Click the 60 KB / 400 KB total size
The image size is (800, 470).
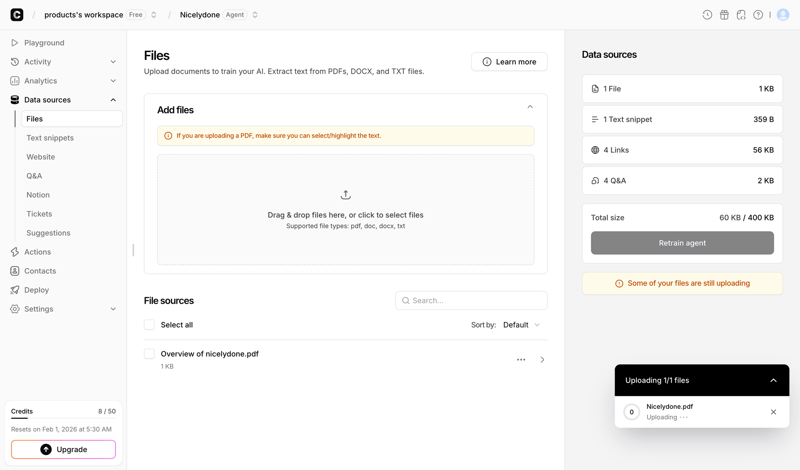pos(746,217)
